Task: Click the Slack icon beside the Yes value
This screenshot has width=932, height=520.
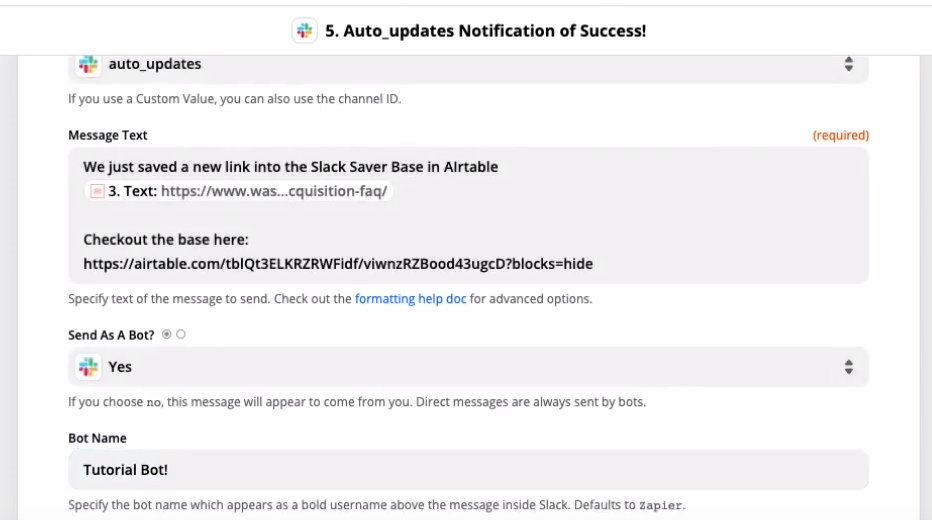Action: coord(89,367)
